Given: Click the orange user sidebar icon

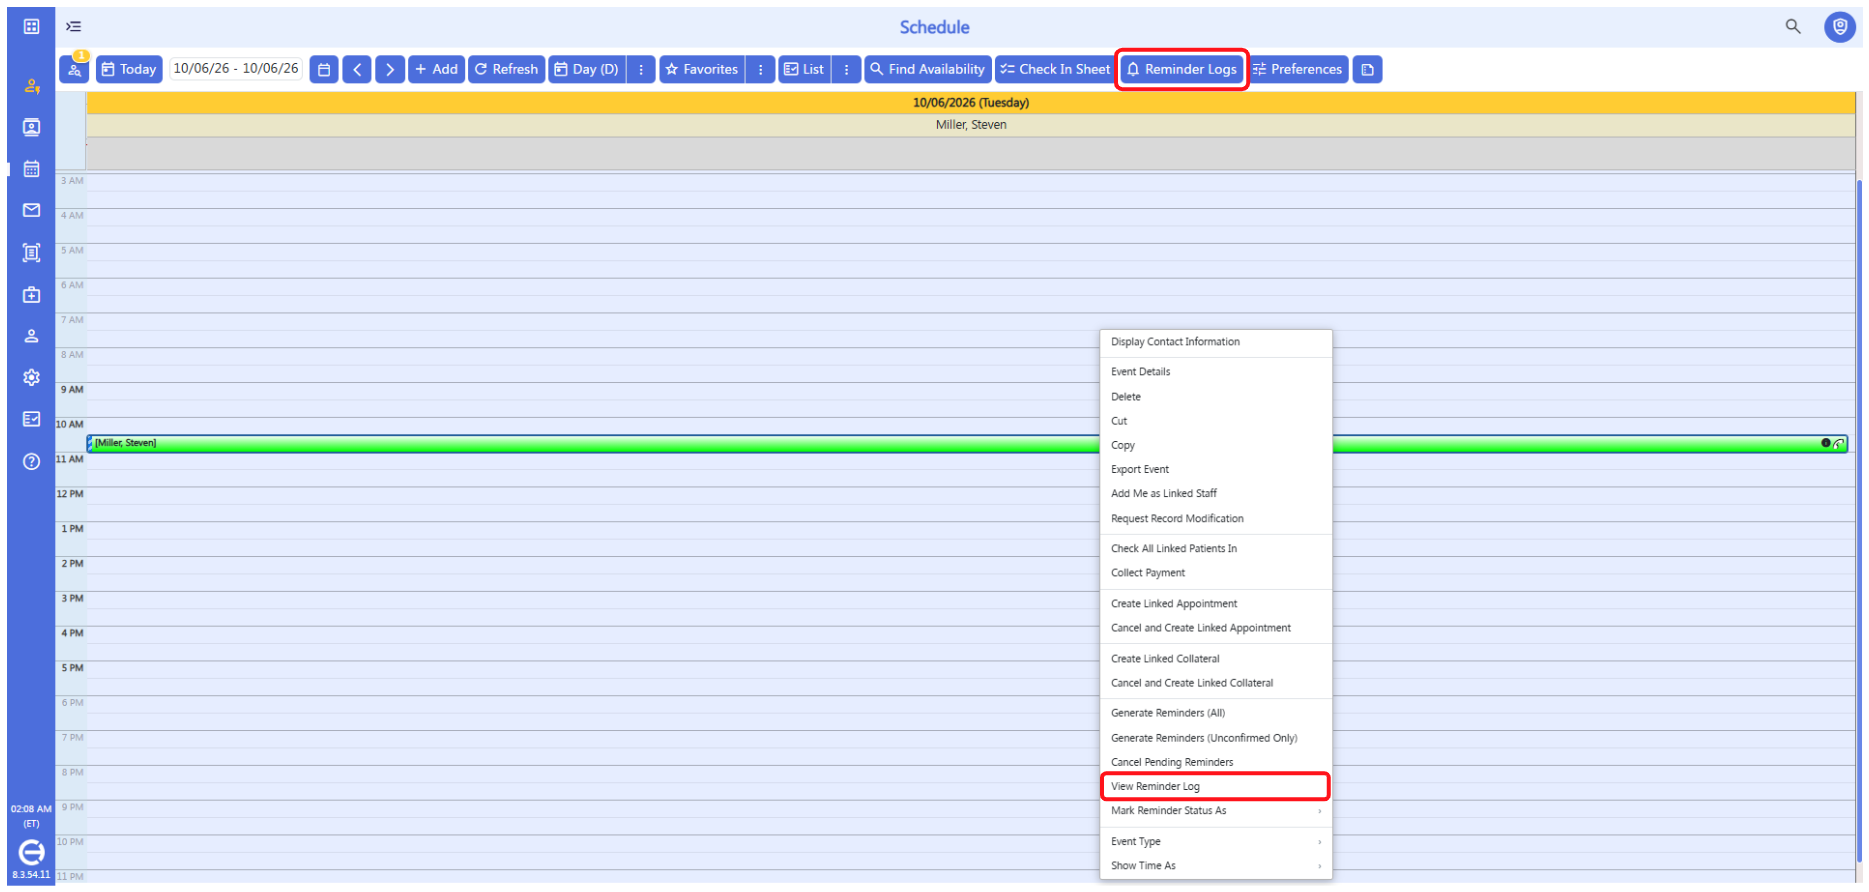Looking at the screenshot, I should pos(31,86).
